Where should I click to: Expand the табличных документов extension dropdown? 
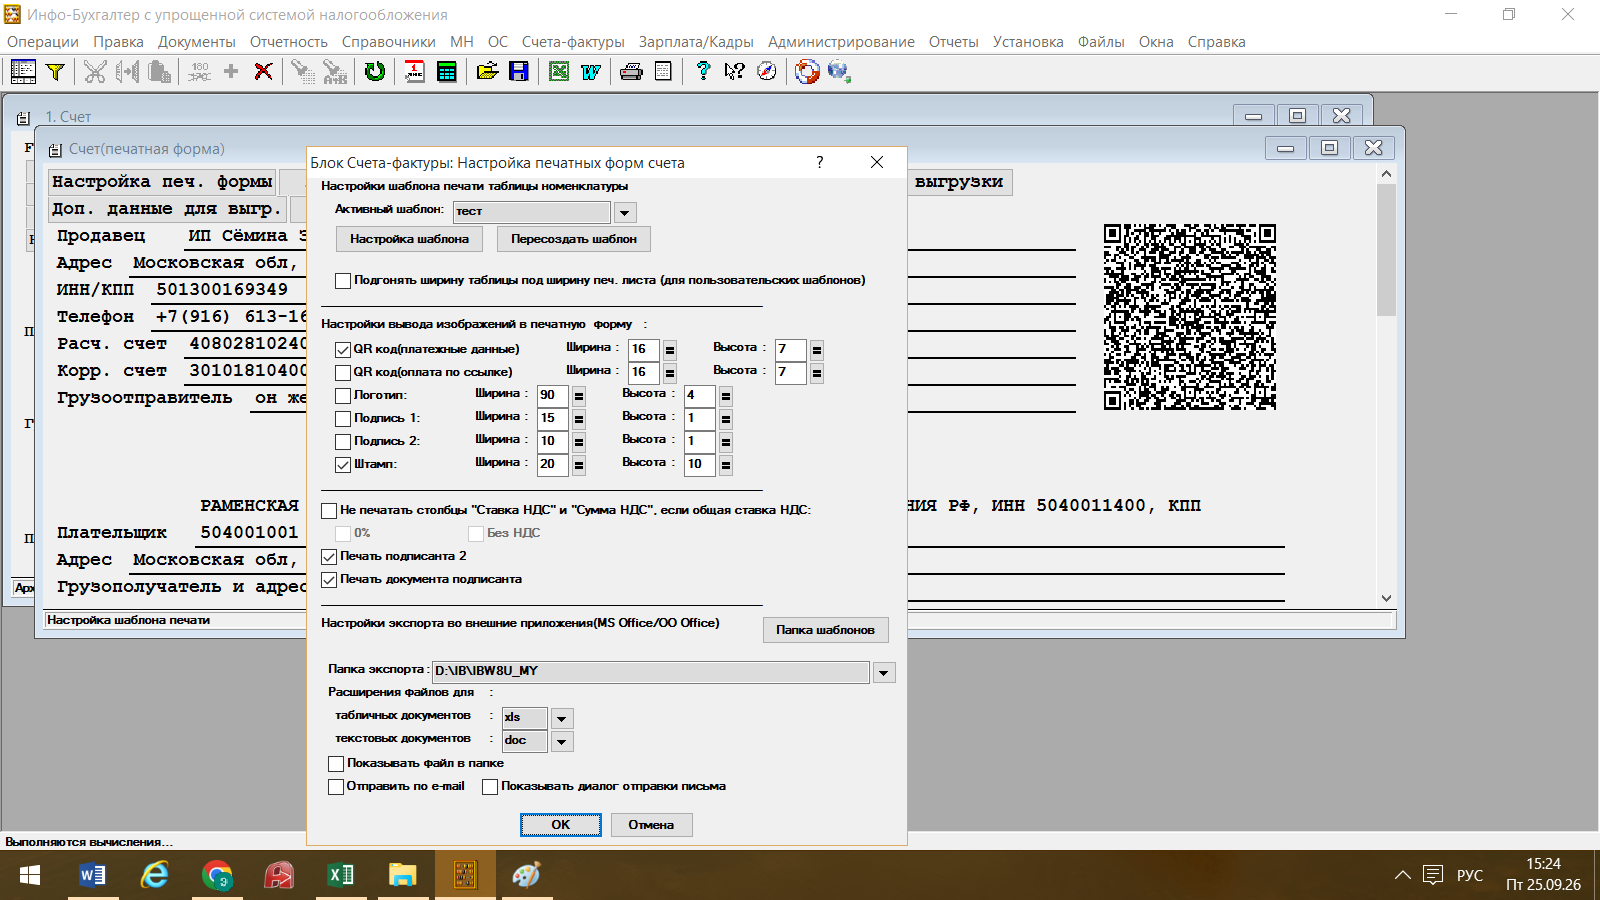562,719
